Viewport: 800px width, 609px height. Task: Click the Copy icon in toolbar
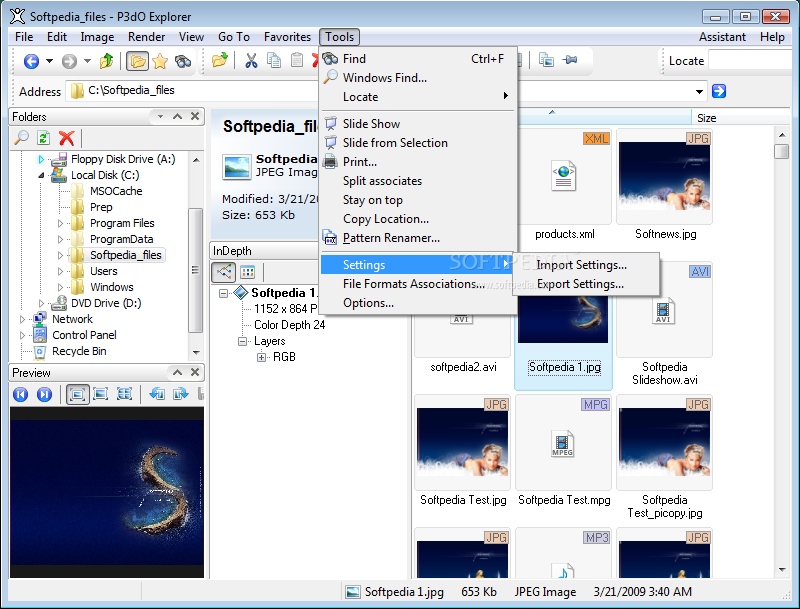click(x=274, y=61)
